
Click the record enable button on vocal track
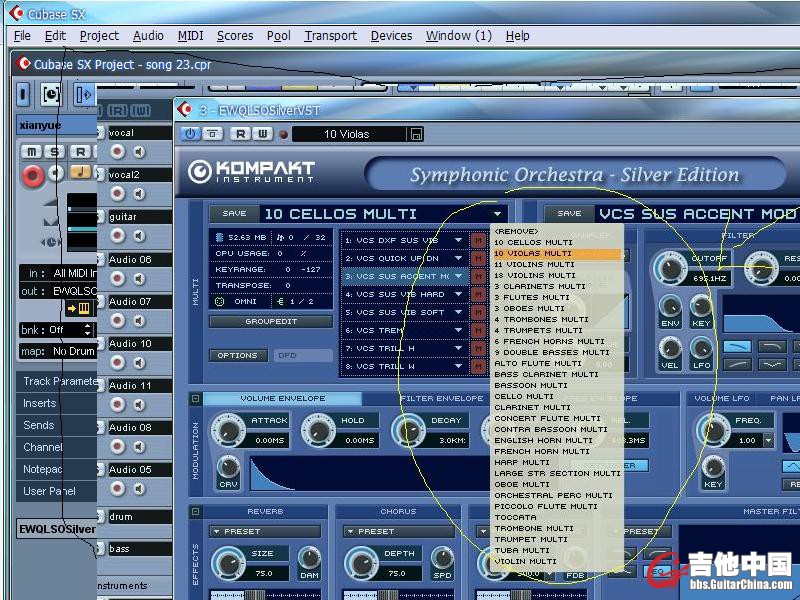(x=118, y=152)
